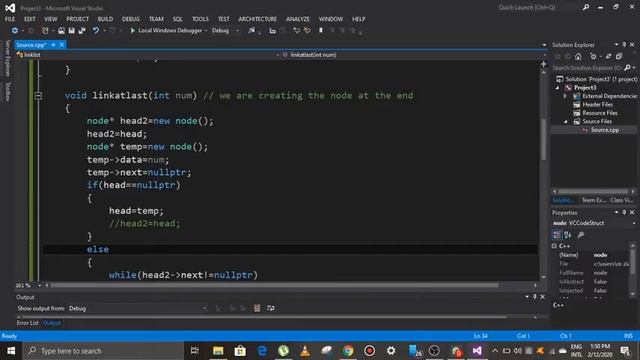Click the Save Source.cpp floppy-disk icon
640x360 pixels.
71,31
